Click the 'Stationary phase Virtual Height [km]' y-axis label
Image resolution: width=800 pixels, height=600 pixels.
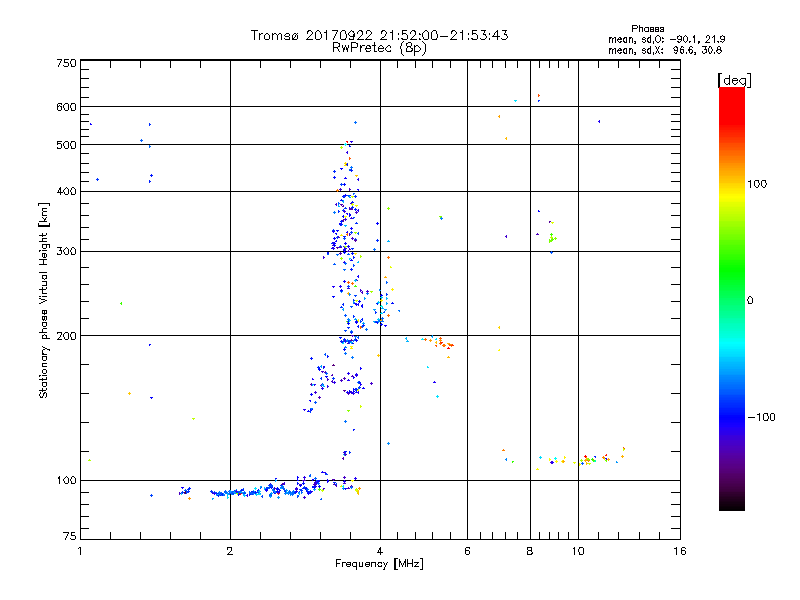tap(44, 301)
